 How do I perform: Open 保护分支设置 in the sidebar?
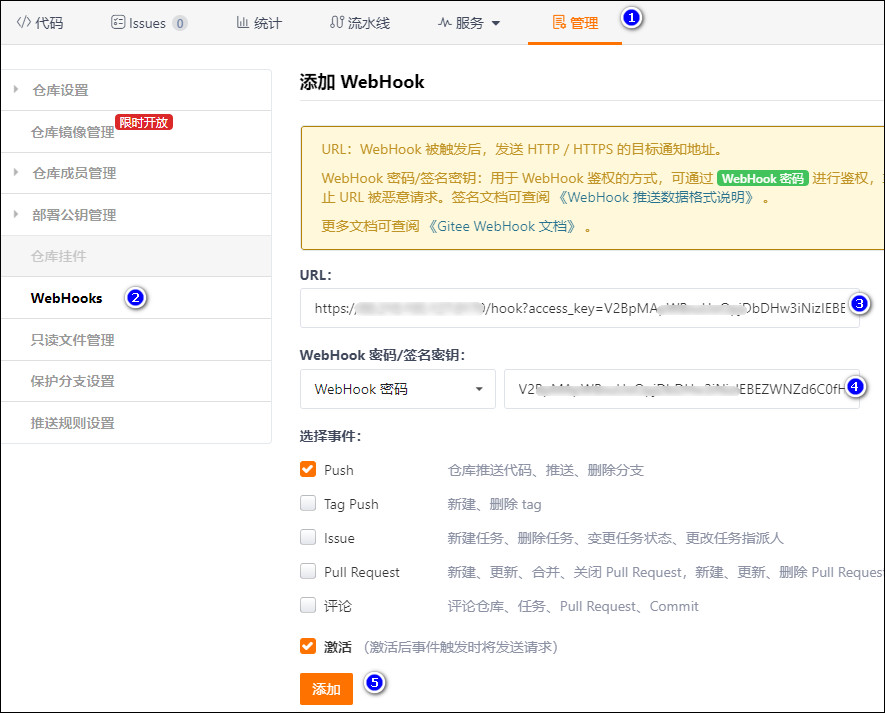136,381
